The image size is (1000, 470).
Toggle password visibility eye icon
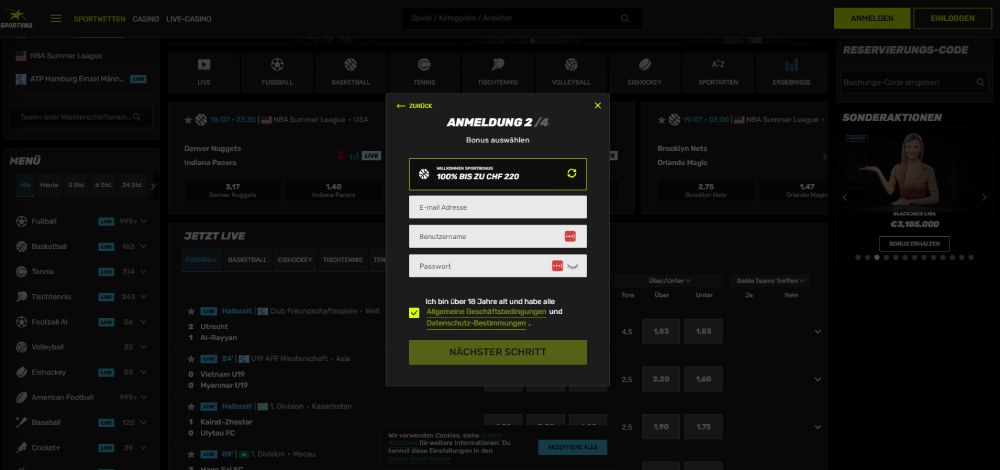(x=575, y=266)
